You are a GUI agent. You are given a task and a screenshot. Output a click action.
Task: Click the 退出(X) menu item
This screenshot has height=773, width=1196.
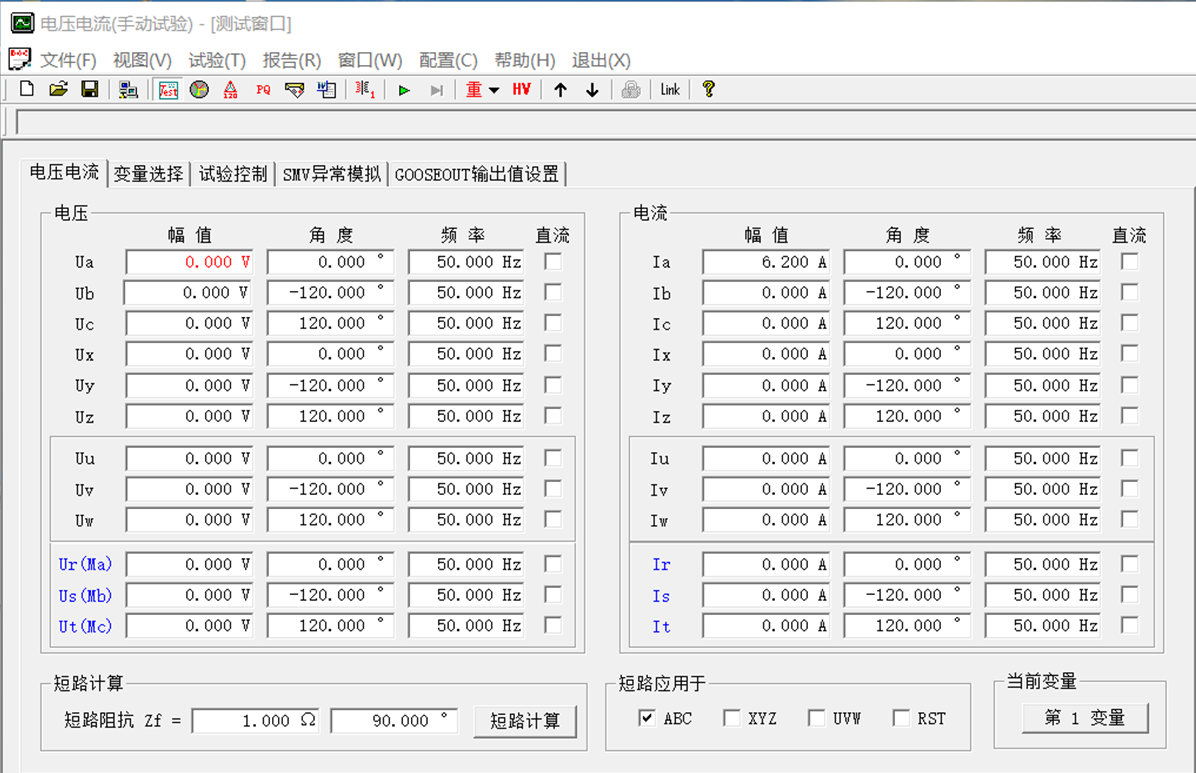pos(601,60)
